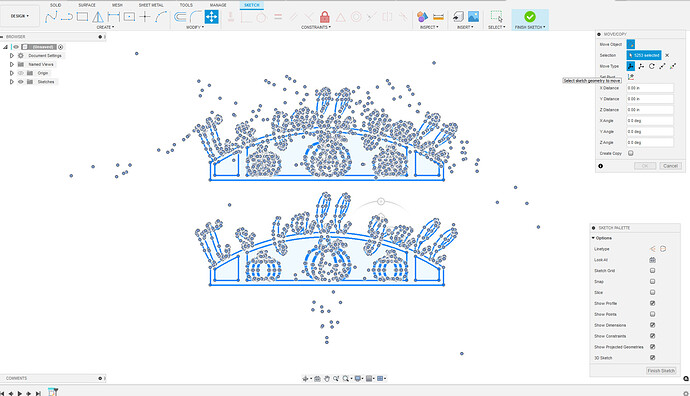This screenshot has width=690, height=396.
Task: Switch to the Surface tab
Action: pyautogui.click(x=87, y=5)
